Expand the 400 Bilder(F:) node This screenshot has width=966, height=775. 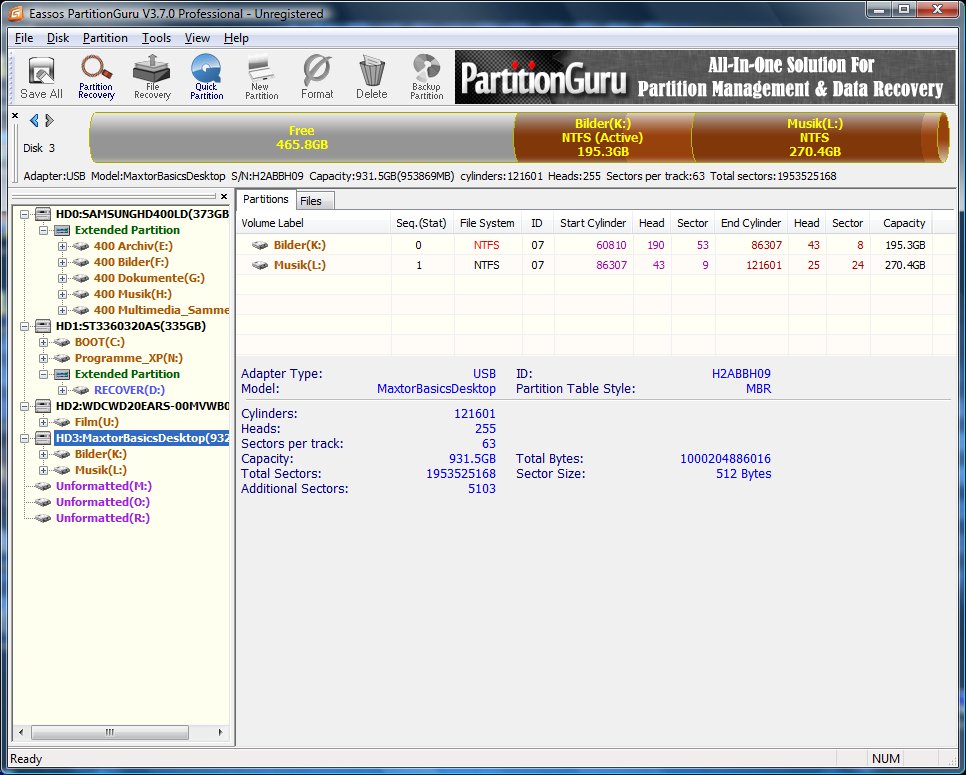point(62,262)
